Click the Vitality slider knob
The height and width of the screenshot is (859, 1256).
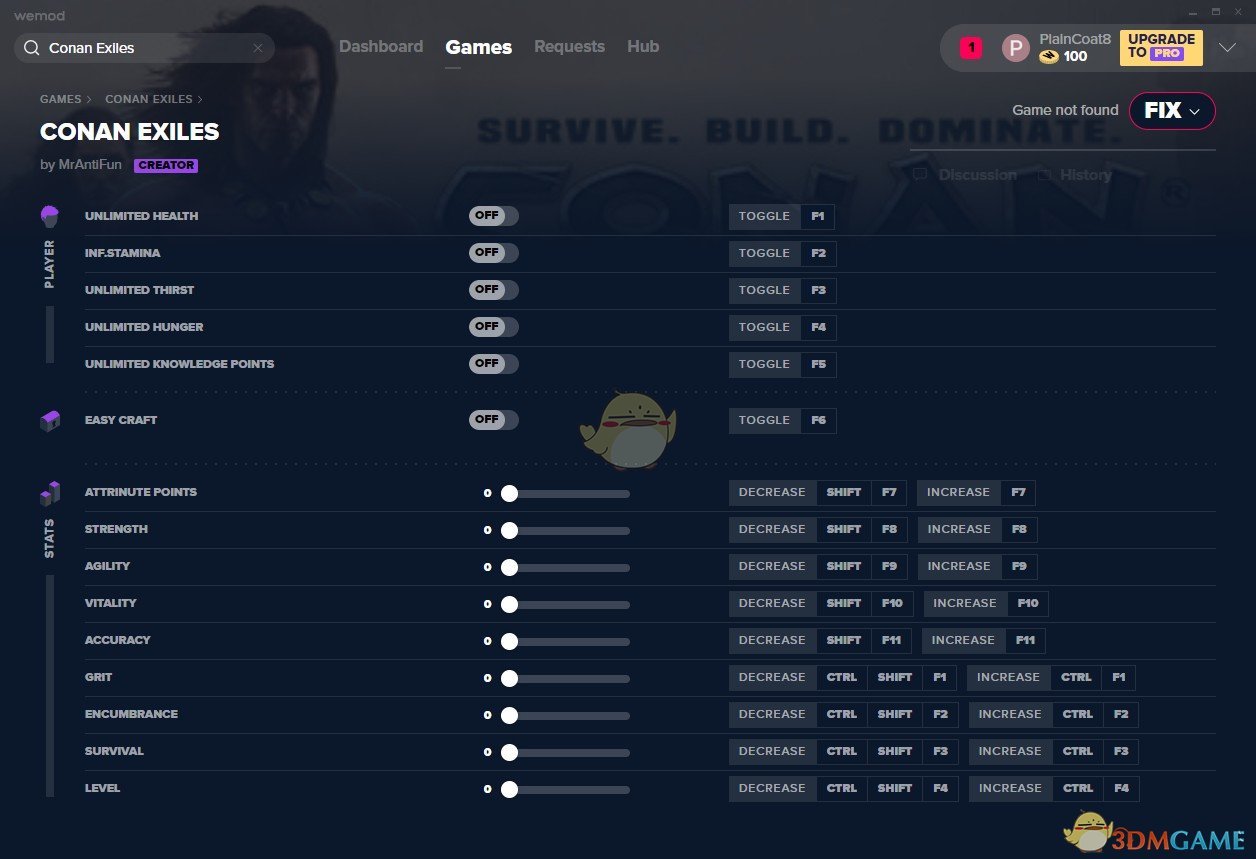click(509, 604)
